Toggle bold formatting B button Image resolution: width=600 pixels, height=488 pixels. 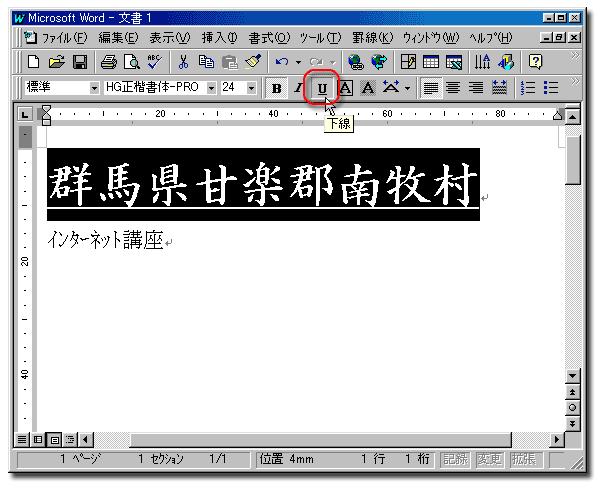pos(276,88)
